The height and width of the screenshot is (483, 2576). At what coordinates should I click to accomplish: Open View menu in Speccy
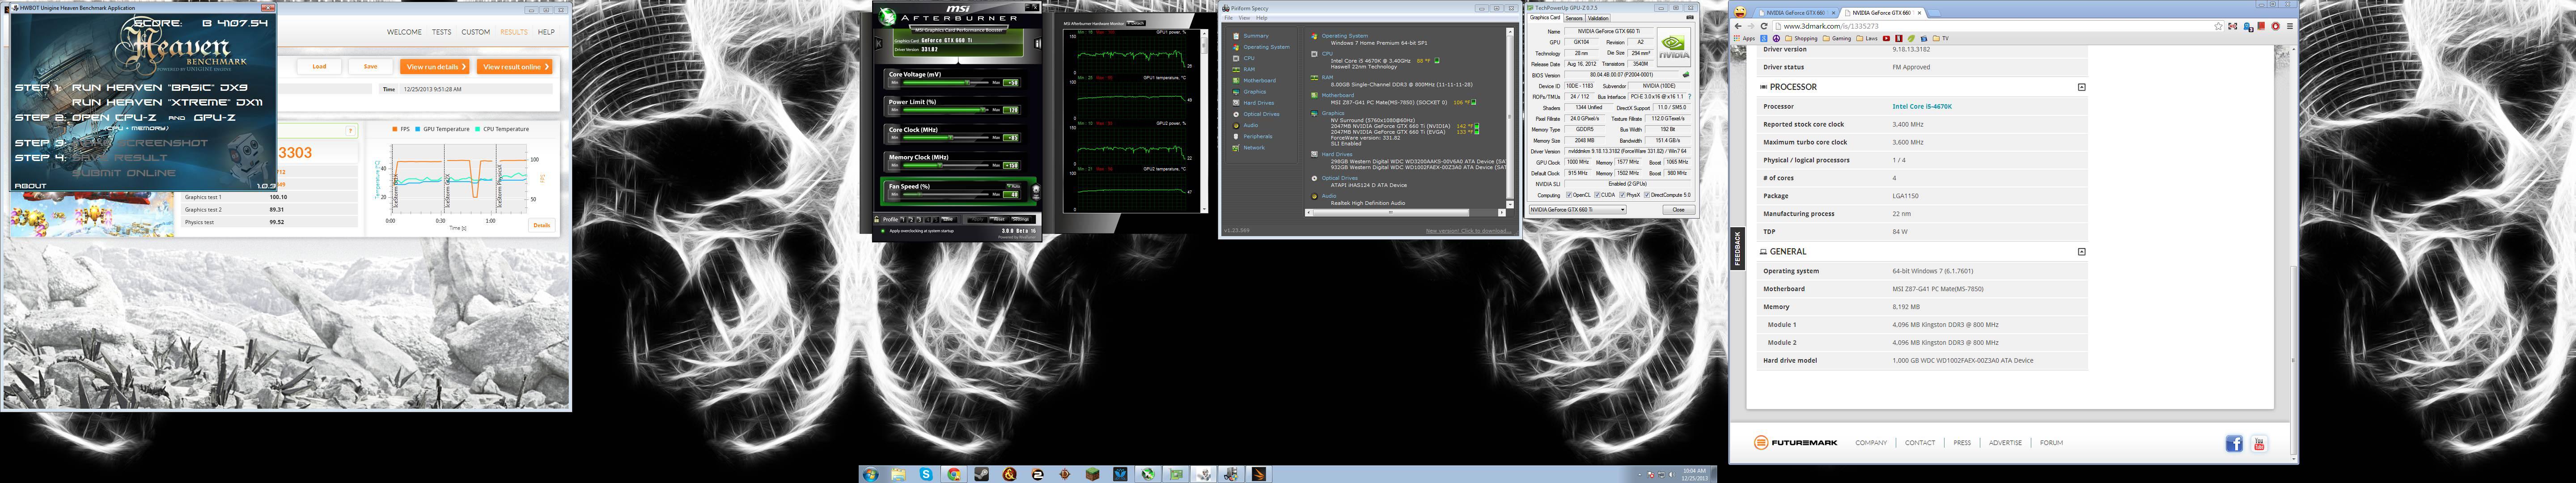point(1244,18)
